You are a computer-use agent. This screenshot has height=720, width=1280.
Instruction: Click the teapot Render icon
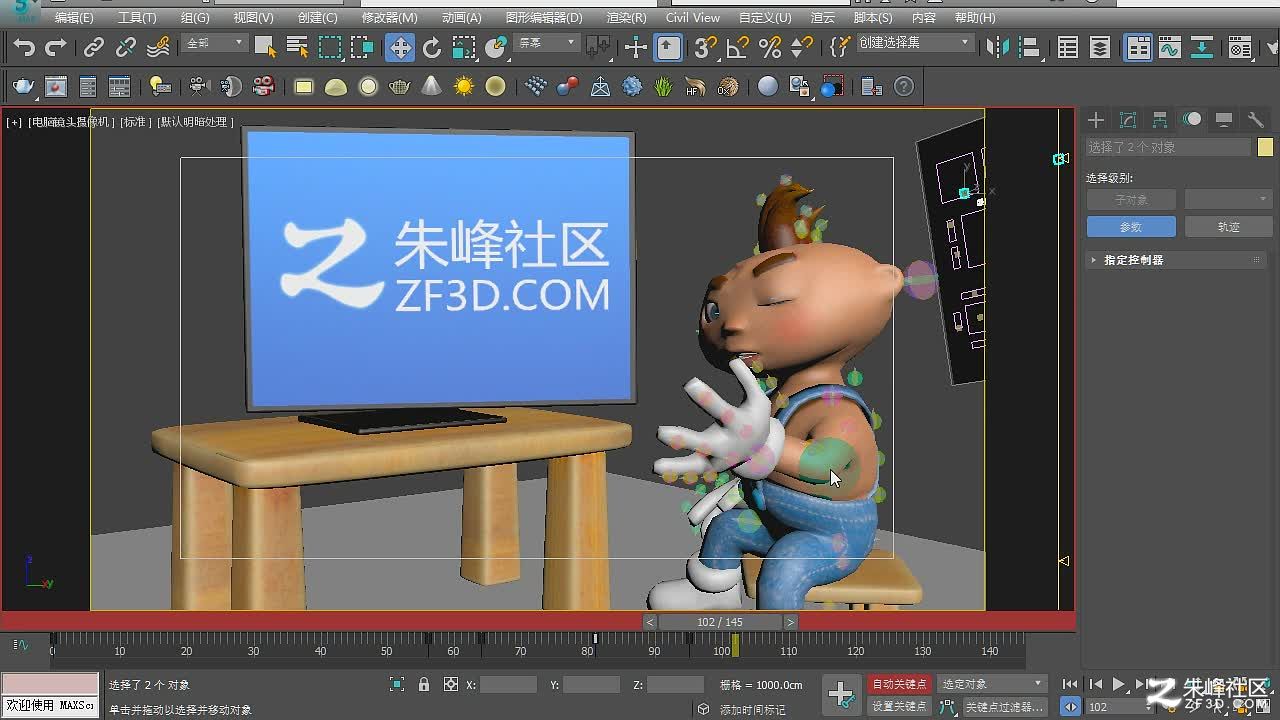coord(23,87)
